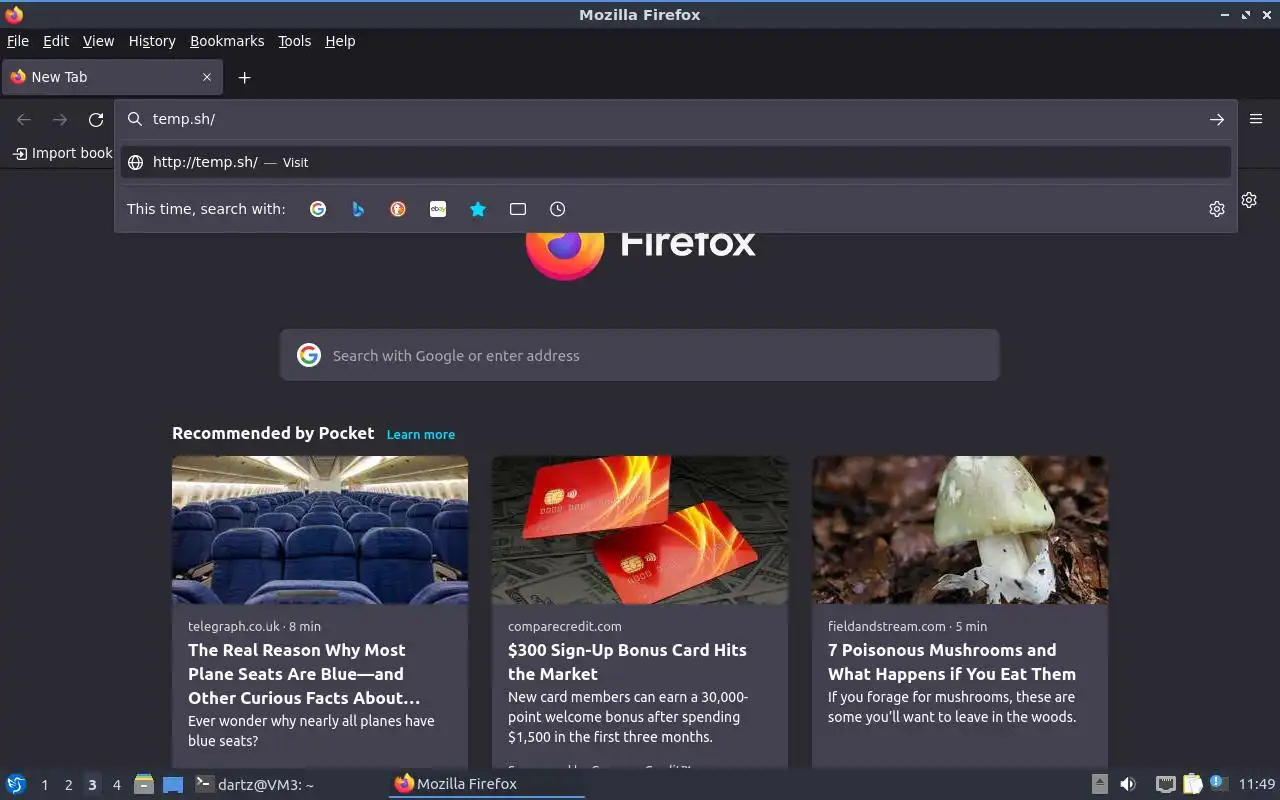Search this time with Bing icon
This screenshot has width=1280, height=800.
[358, 209]
